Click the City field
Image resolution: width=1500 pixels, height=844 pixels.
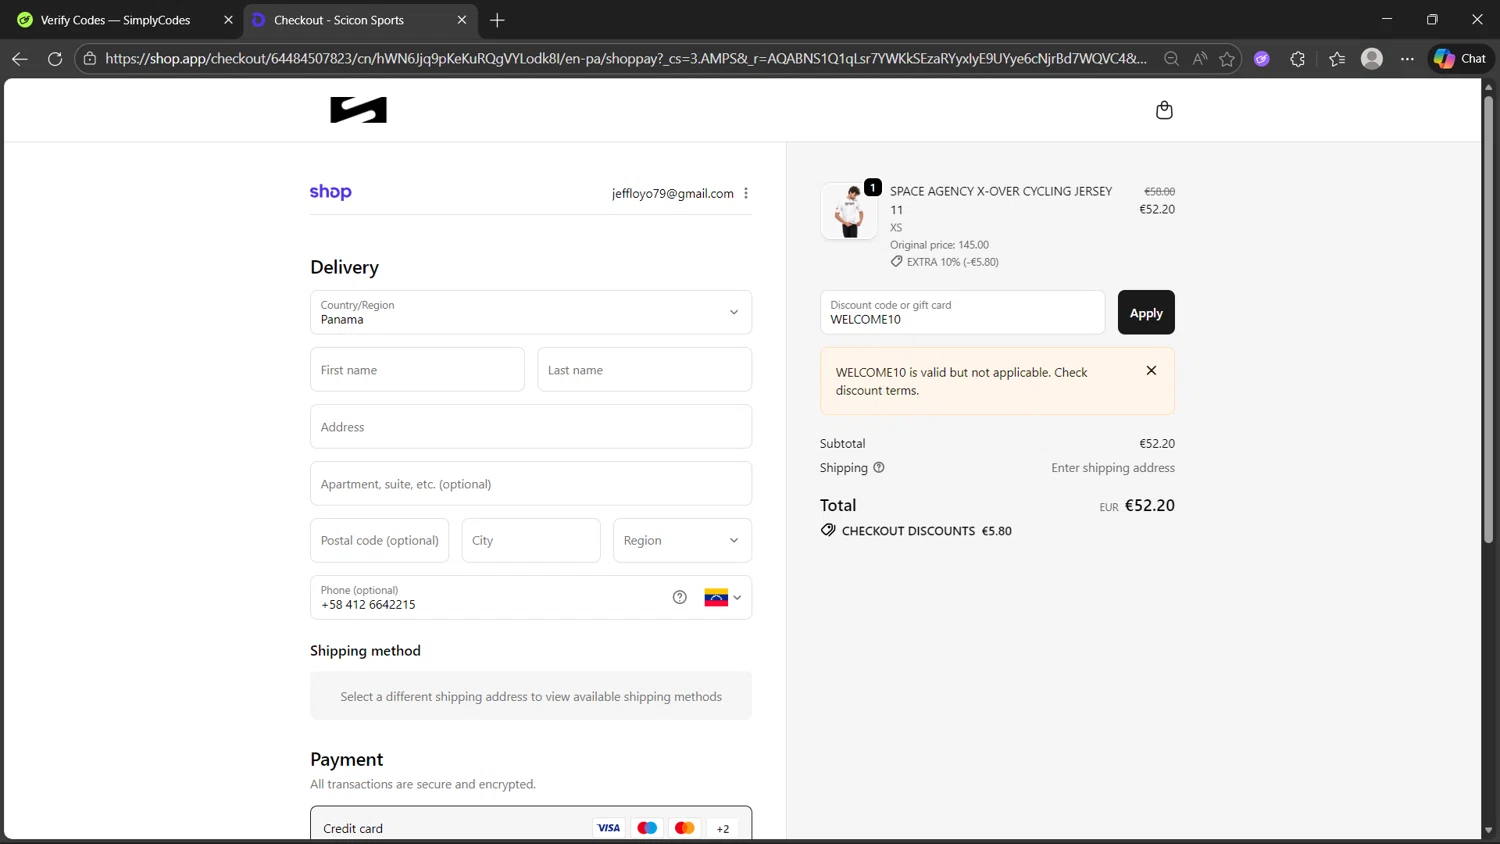(x=531, y=540)
